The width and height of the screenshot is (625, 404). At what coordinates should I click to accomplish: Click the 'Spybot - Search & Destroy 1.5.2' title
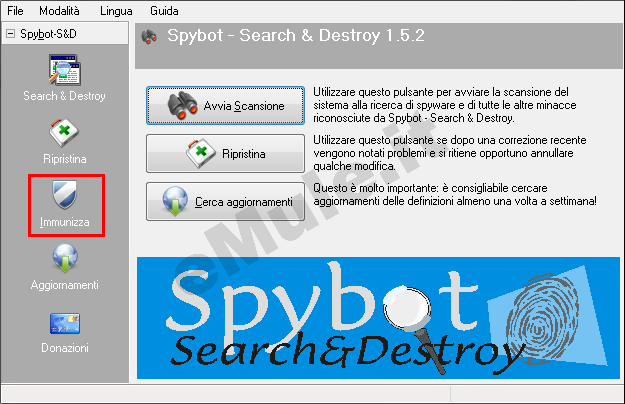[x=296, y=35]
